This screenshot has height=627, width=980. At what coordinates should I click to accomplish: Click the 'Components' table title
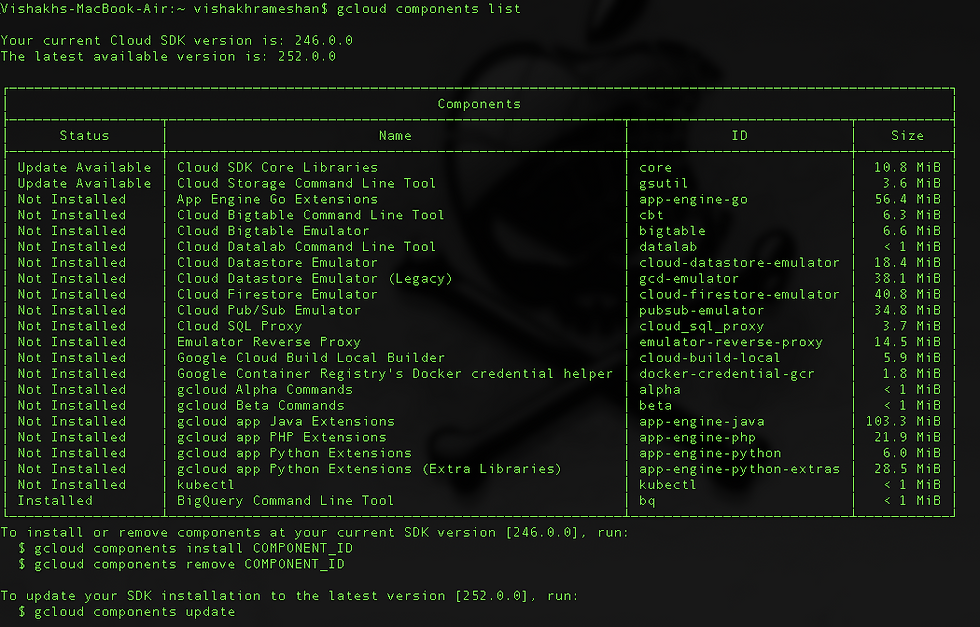coord(479,104)
